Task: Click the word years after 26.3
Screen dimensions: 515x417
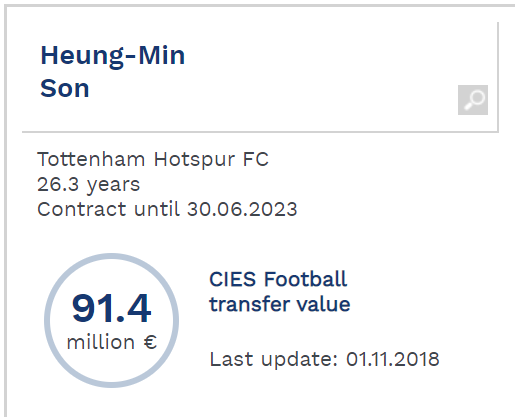Action: point(113,185)
